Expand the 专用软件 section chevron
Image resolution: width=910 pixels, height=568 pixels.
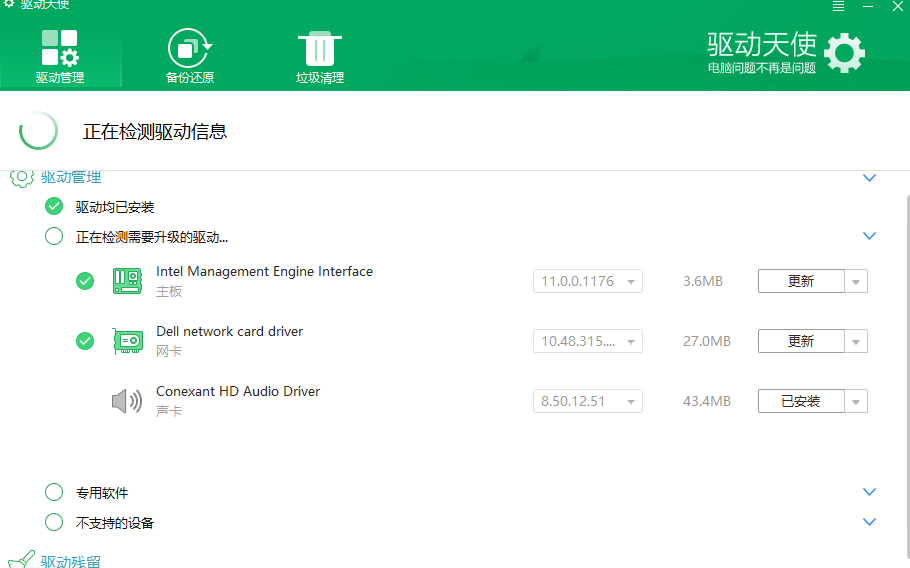869,492
